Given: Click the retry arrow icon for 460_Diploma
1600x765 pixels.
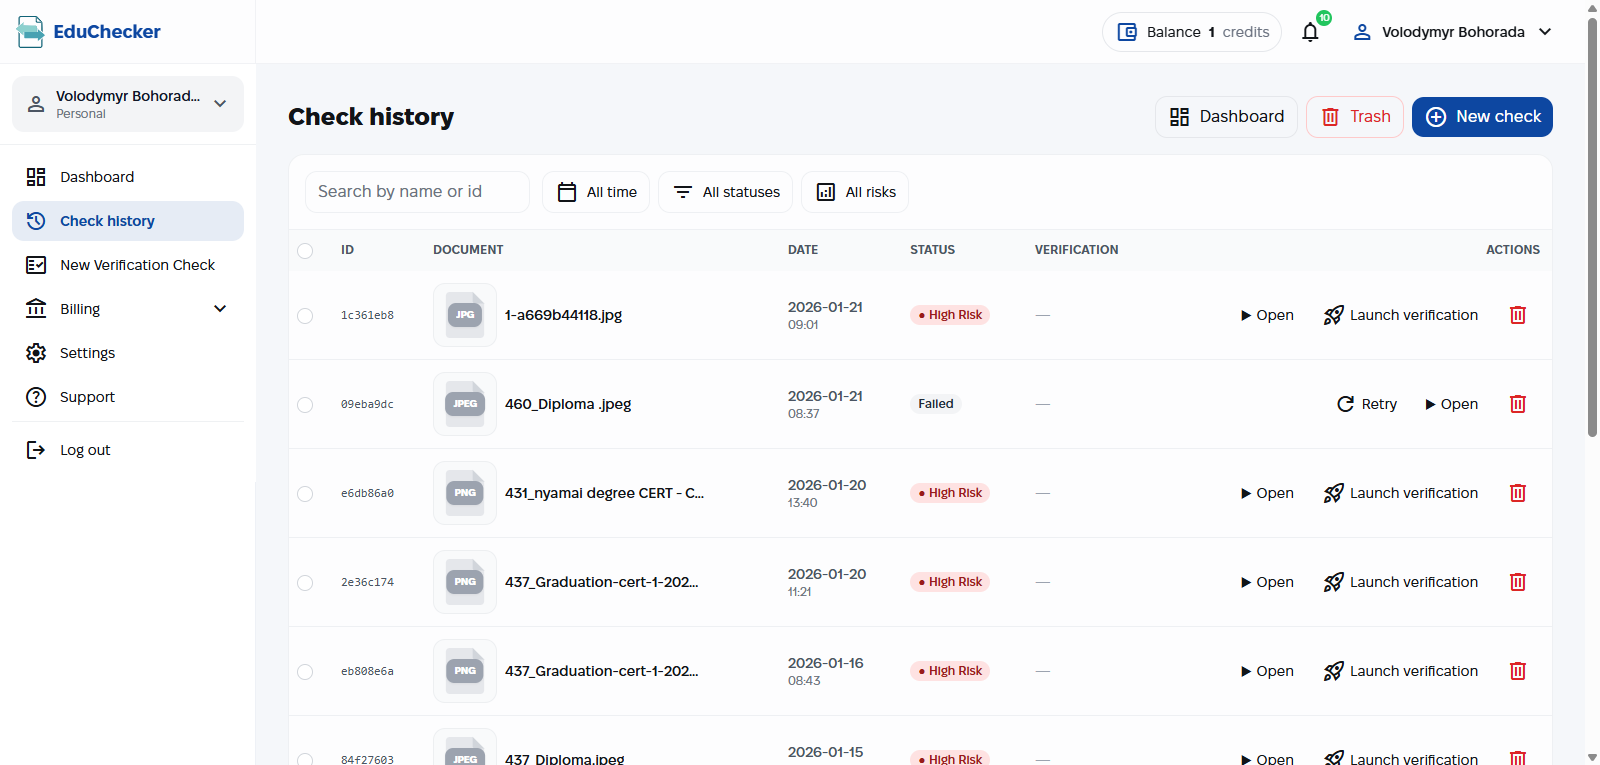Looking at the screenshot, I should tap(1345, 404).
